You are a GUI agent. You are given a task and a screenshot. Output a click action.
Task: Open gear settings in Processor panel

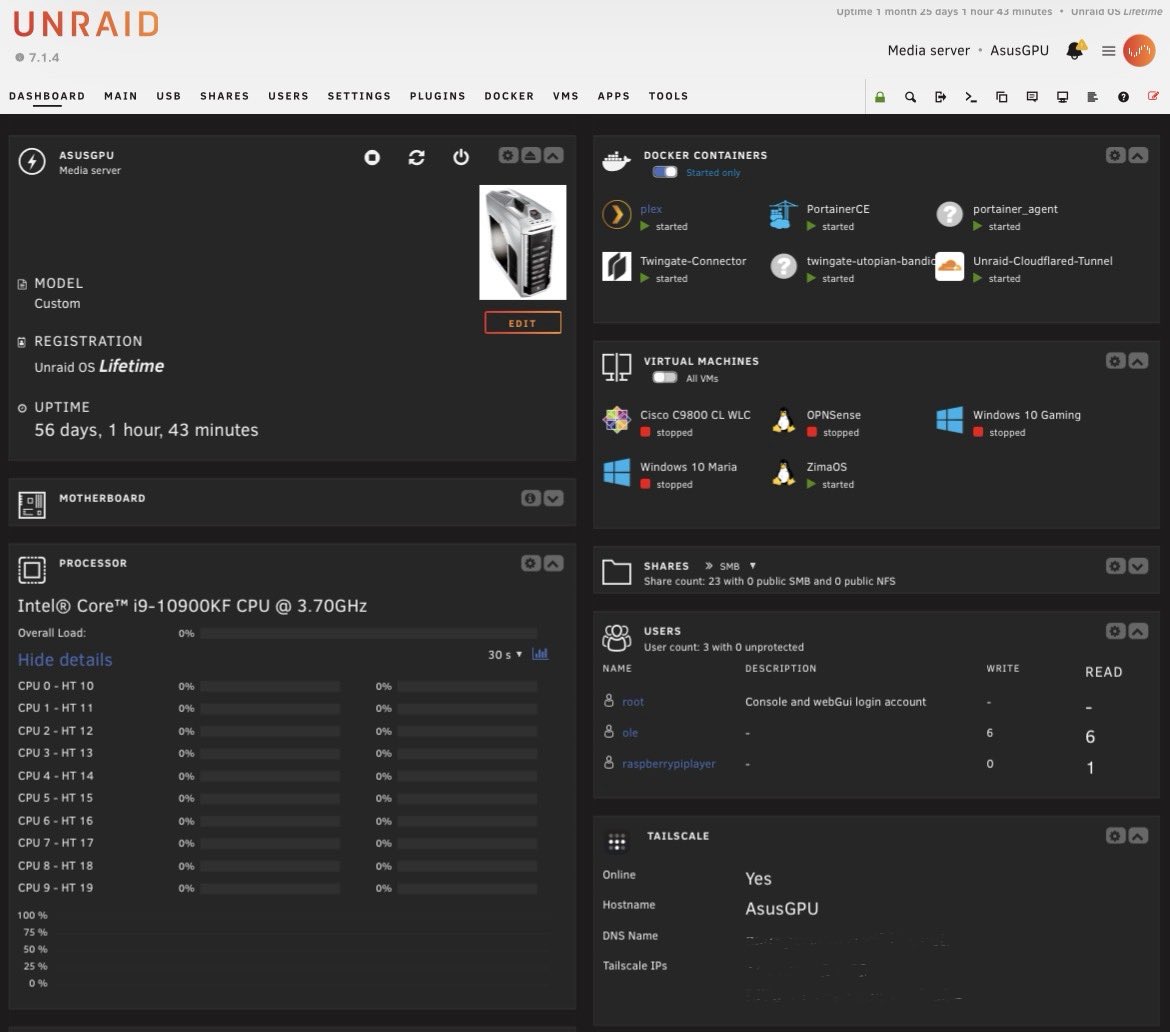[x=531, y=563]
